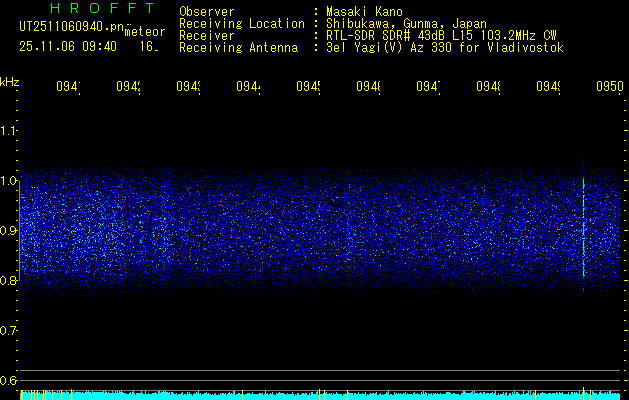629x400 pixels.
Task: Click the 3el Yagi antenna description
Action: pos(444,47)
